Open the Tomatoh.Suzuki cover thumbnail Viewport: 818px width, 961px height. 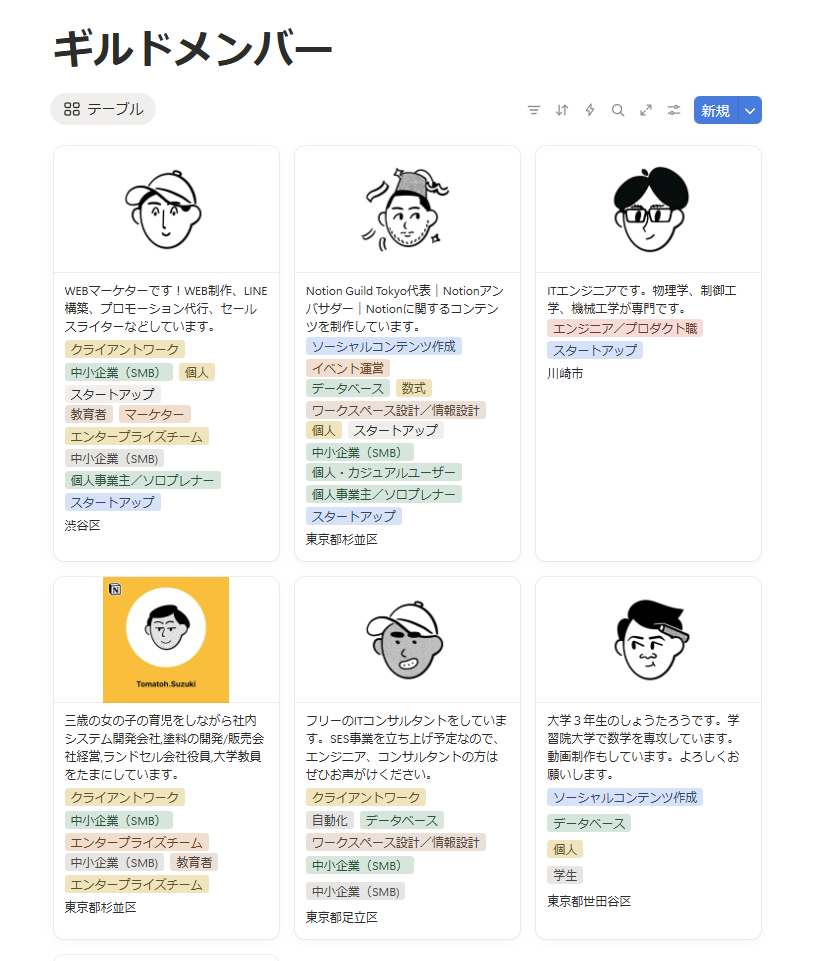[166, 640]
